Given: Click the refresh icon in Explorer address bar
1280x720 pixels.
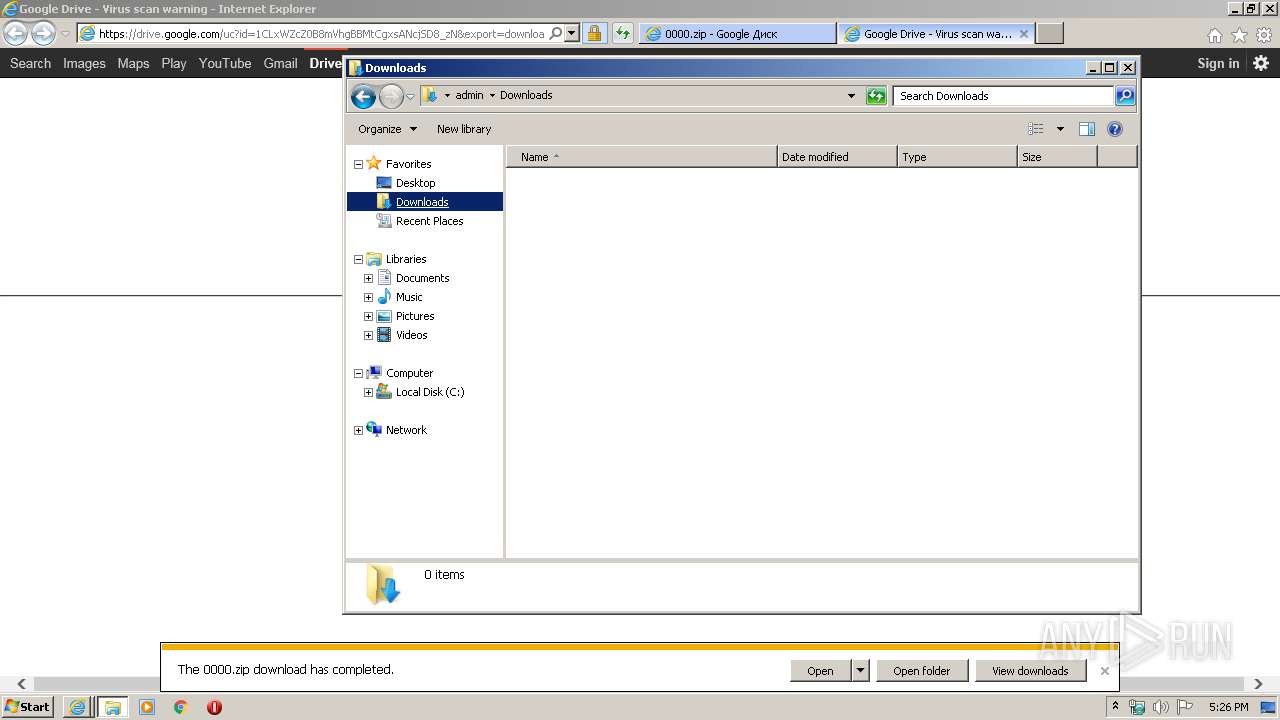Looking at the screenshot, I should tap(876, 96).
